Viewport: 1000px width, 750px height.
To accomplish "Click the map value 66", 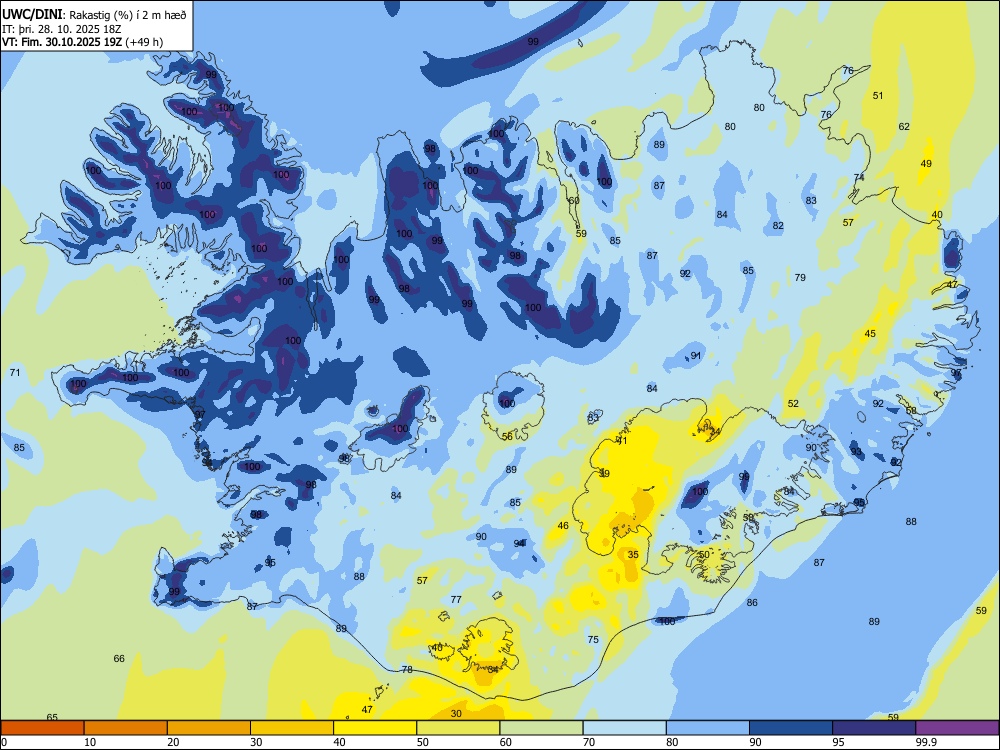I will pyautogui.click(x=119, y=658).
